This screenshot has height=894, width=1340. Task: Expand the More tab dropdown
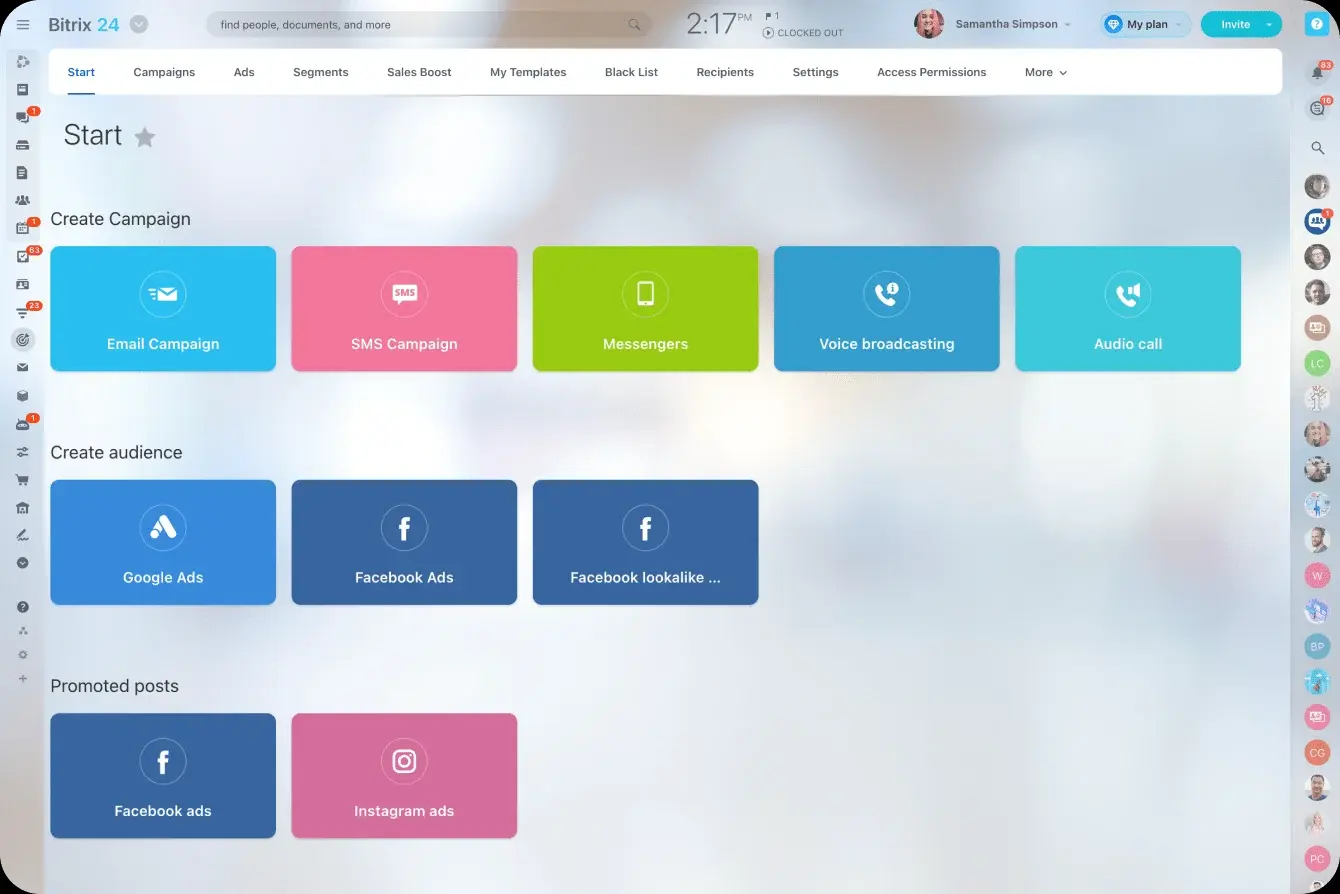tap(1045, 72)
